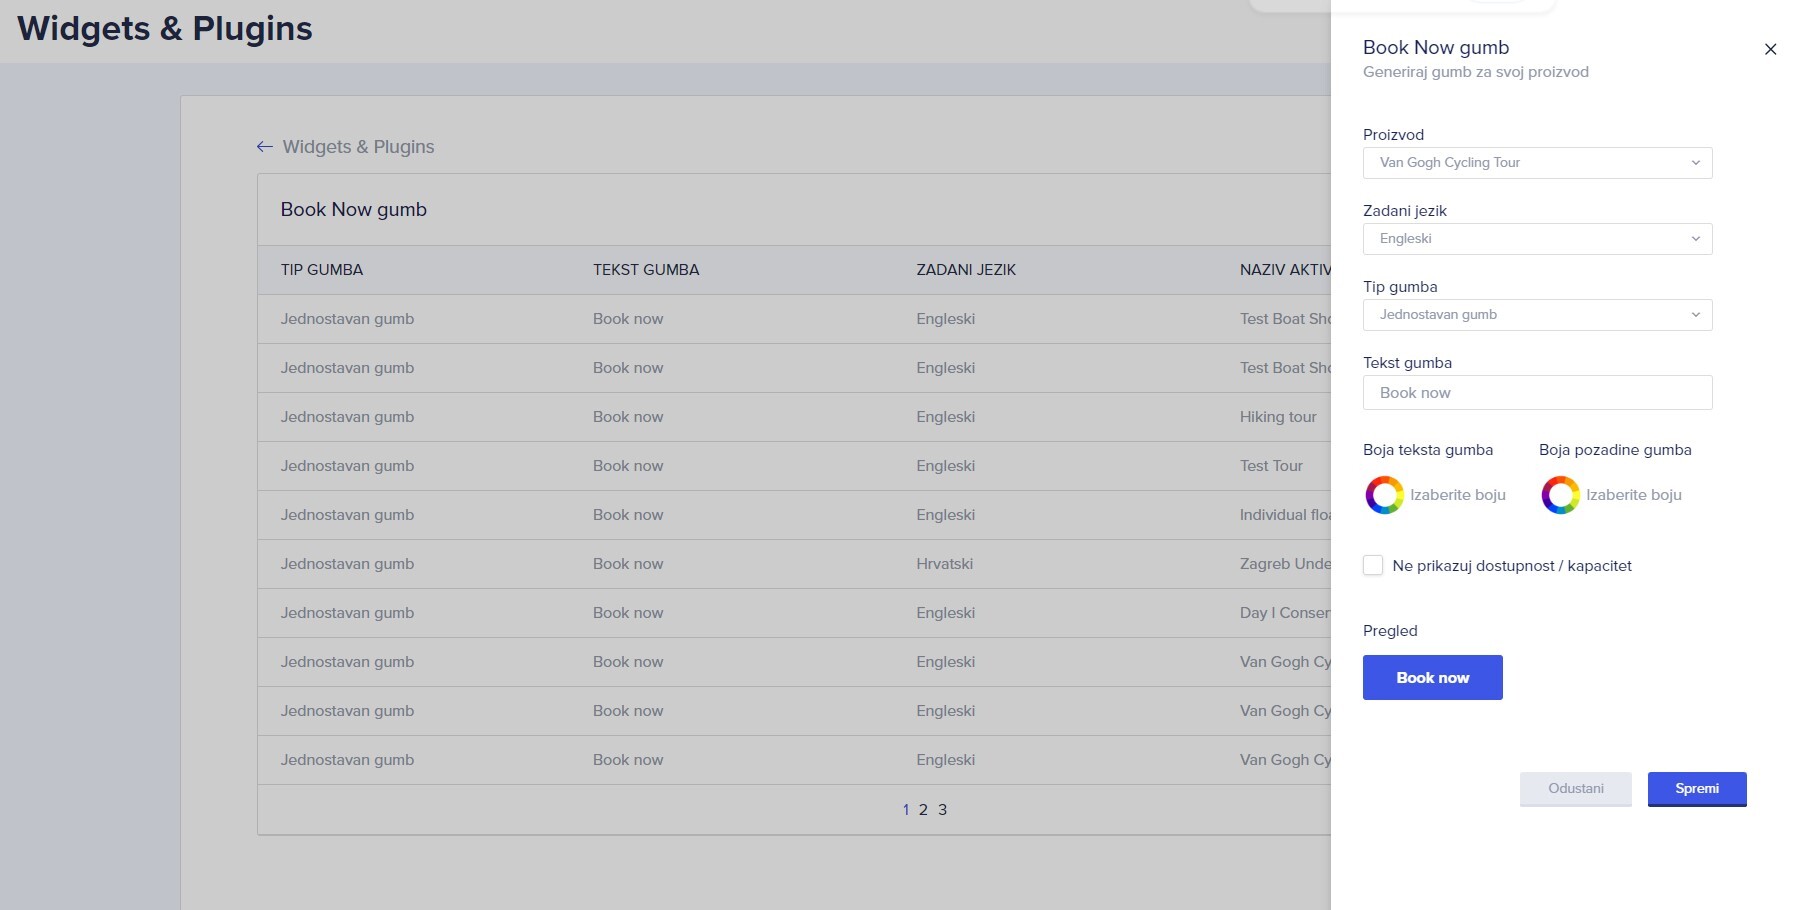Click the Individual flo… activity name cell

(1285, 515)
